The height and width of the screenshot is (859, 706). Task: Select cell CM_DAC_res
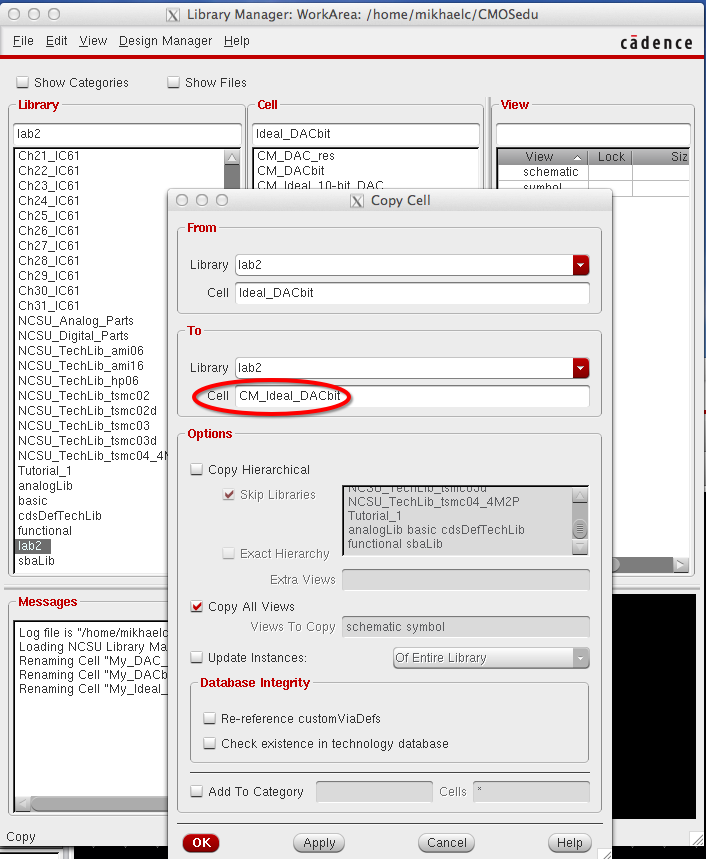point(296,156)
